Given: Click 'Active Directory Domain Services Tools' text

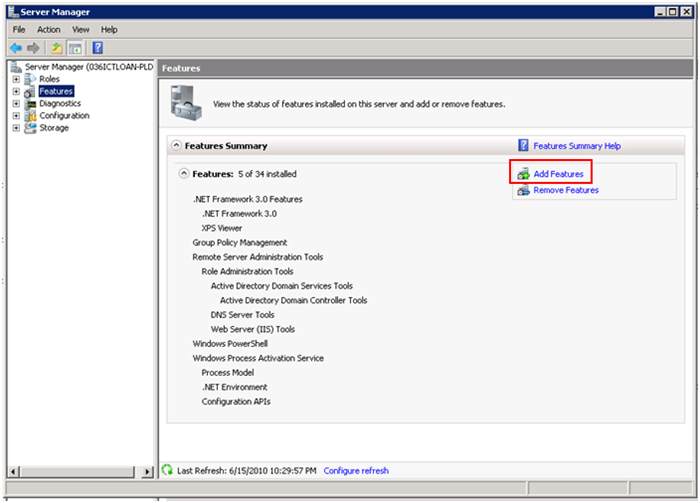Looking at the screenshot, I should click(x=282, y=286).
